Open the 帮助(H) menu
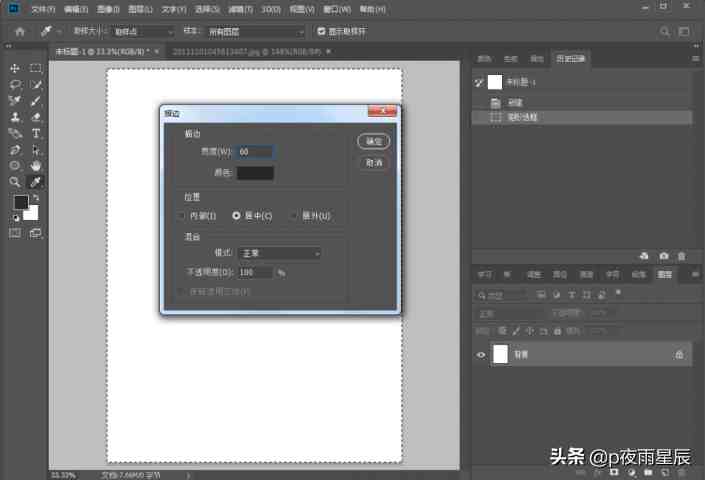This screenshot has width=705, height=480. [372, 9]
